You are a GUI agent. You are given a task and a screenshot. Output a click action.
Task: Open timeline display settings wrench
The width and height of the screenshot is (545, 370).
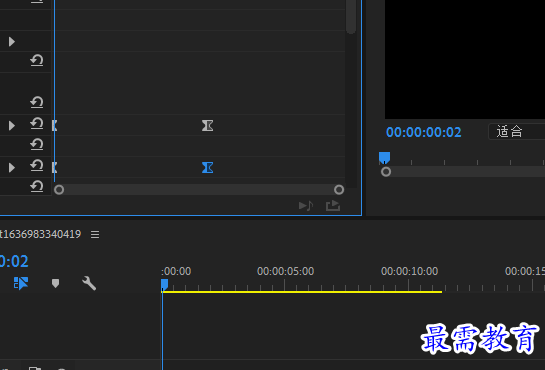point(89,283)
